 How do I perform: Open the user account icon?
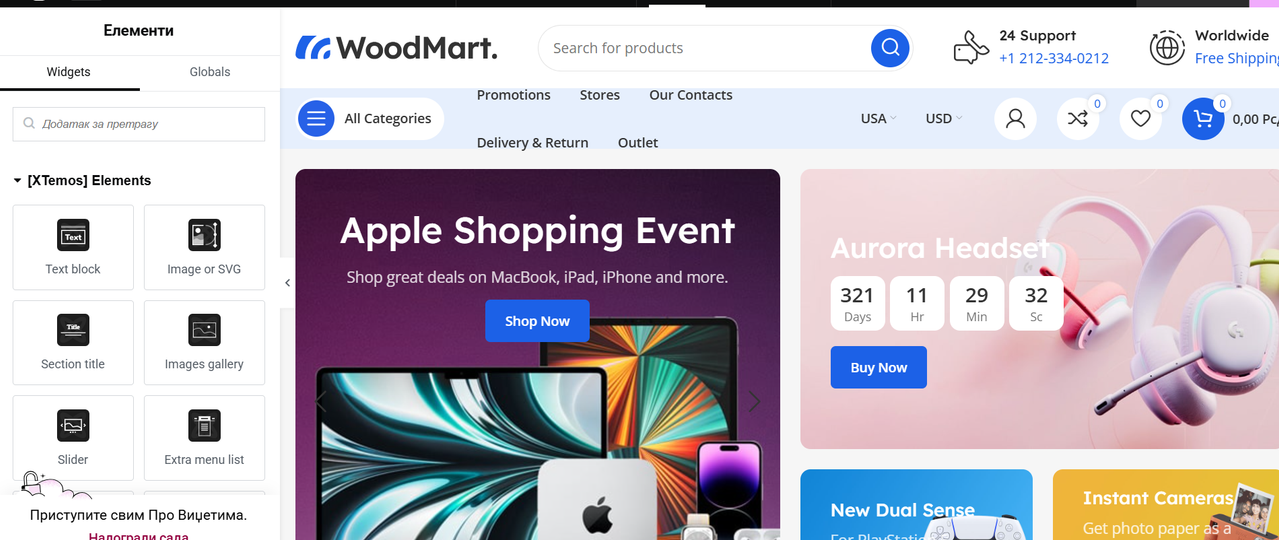pyautogui.click(x=1015, y=118)
